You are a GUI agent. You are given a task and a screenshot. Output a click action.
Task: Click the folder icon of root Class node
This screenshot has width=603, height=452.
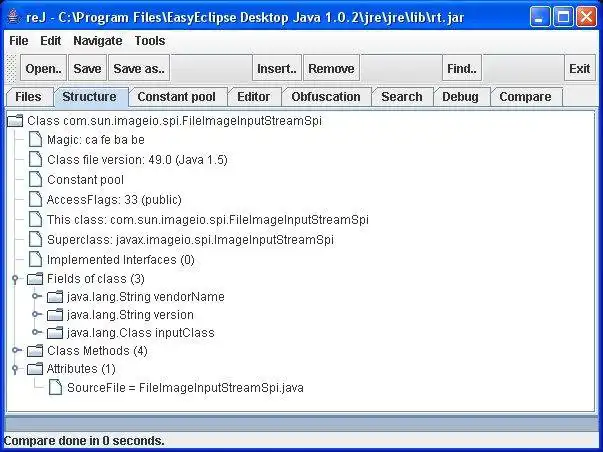(x=15, y=121)
